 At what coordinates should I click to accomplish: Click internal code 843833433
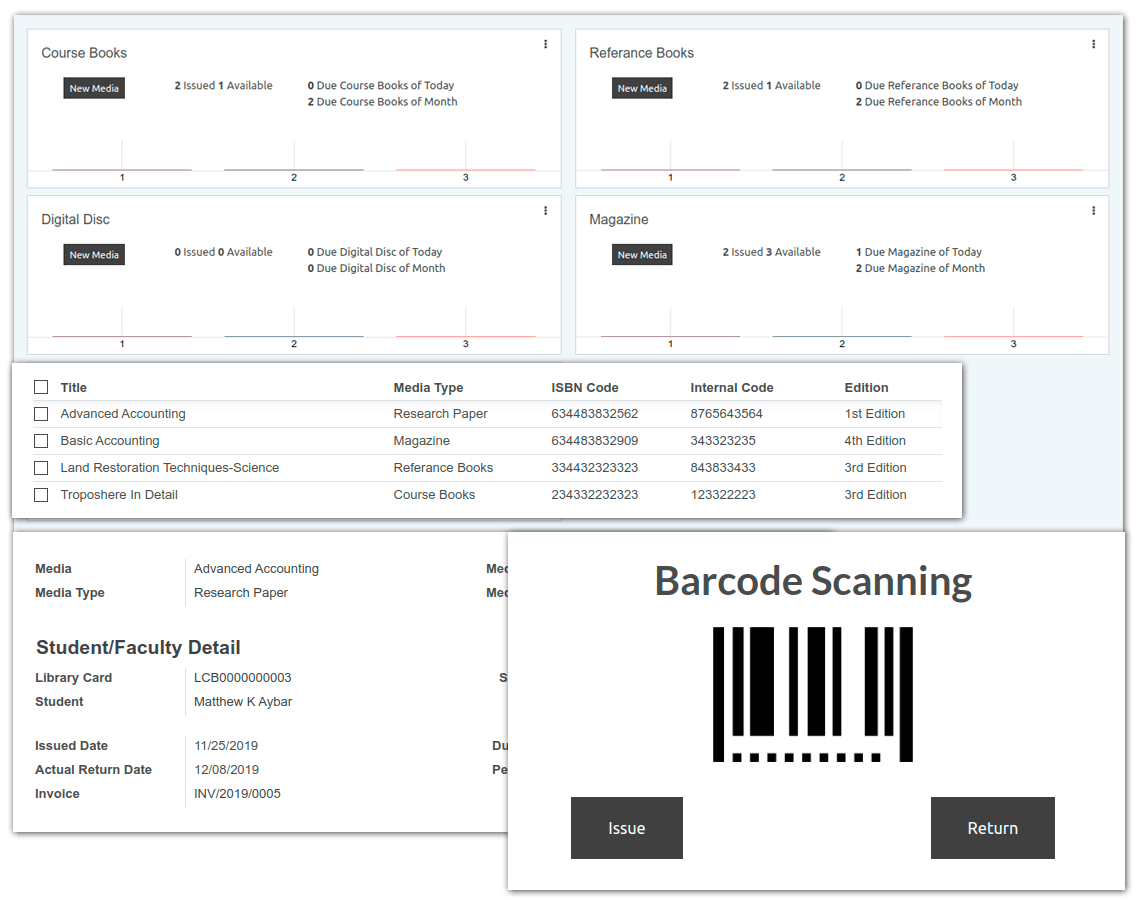pyautogui.click(x=723, y=467)
